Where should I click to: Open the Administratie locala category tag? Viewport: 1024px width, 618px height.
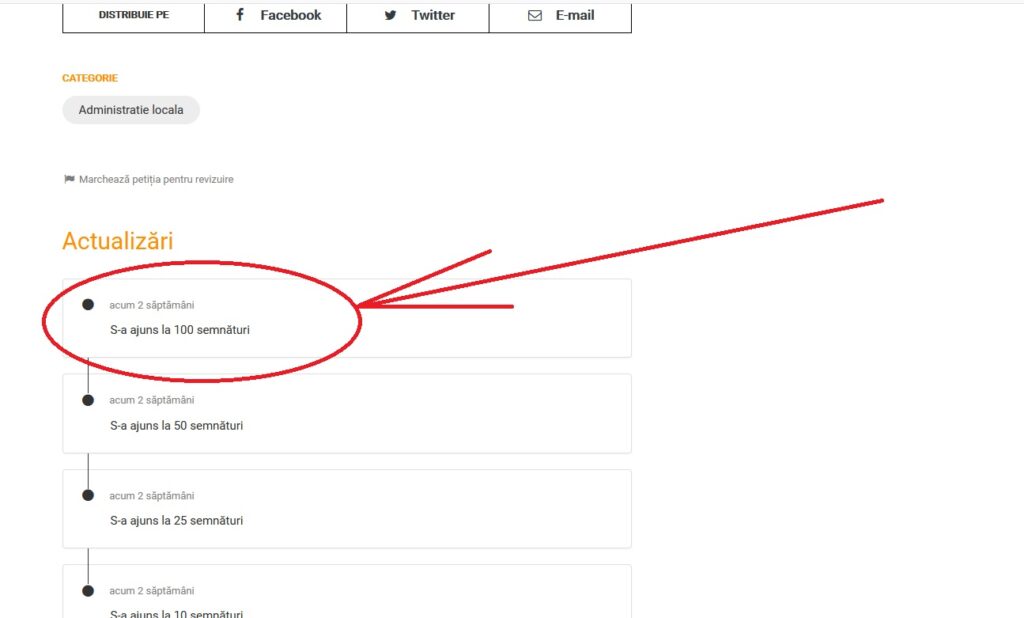pyautogui.click(x=131, y=110)
